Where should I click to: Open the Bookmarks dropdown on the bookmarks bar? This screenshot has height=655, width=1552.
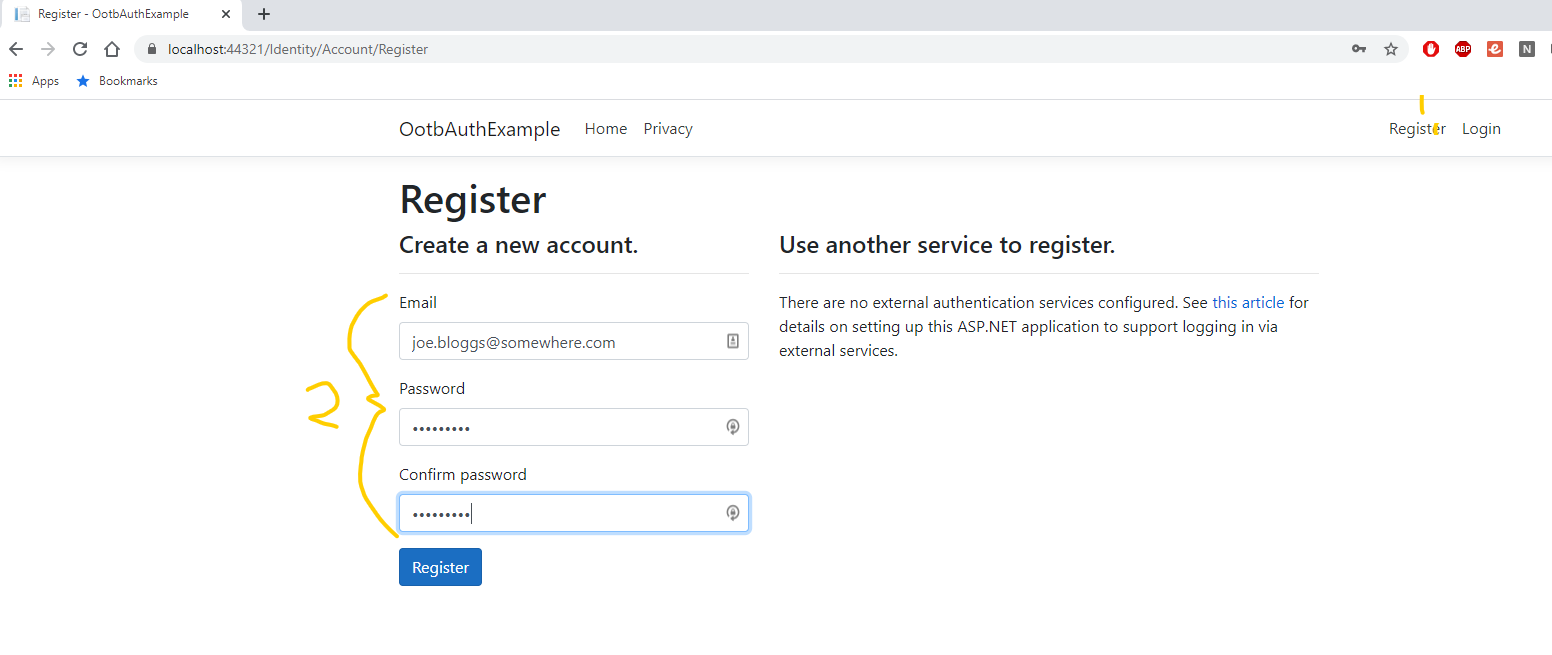pos(116,80)
